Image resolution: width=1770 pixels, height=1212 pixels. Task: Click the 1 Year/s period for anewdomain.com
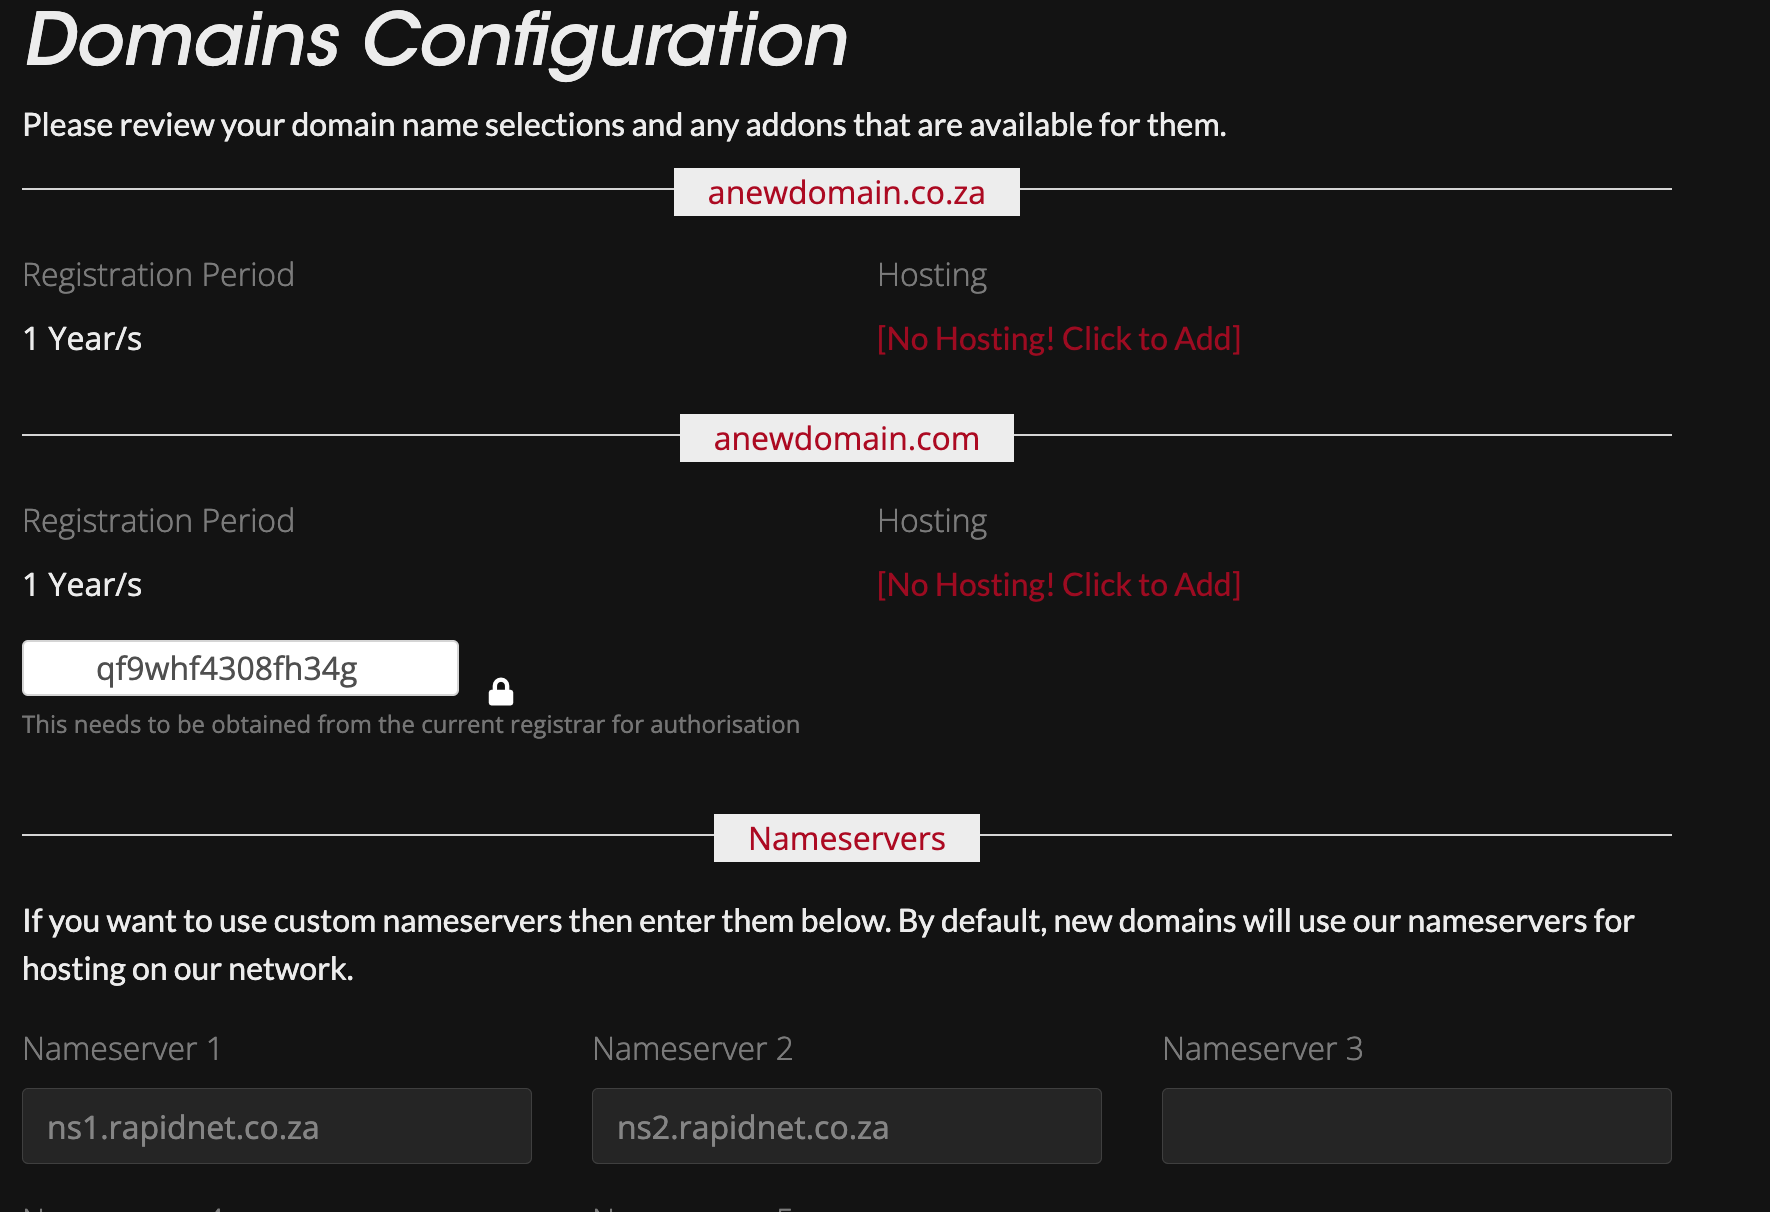[82, 585]
